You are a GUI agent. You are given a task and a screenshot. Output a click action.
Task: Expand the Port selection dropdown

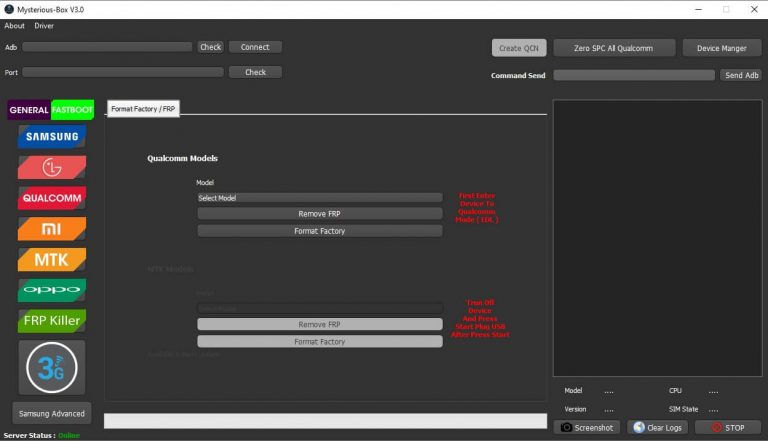123,72
